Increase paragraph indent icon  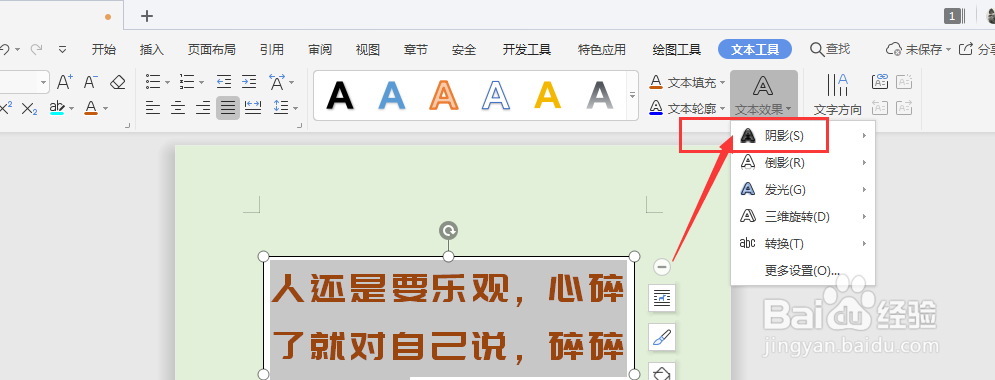249,82
